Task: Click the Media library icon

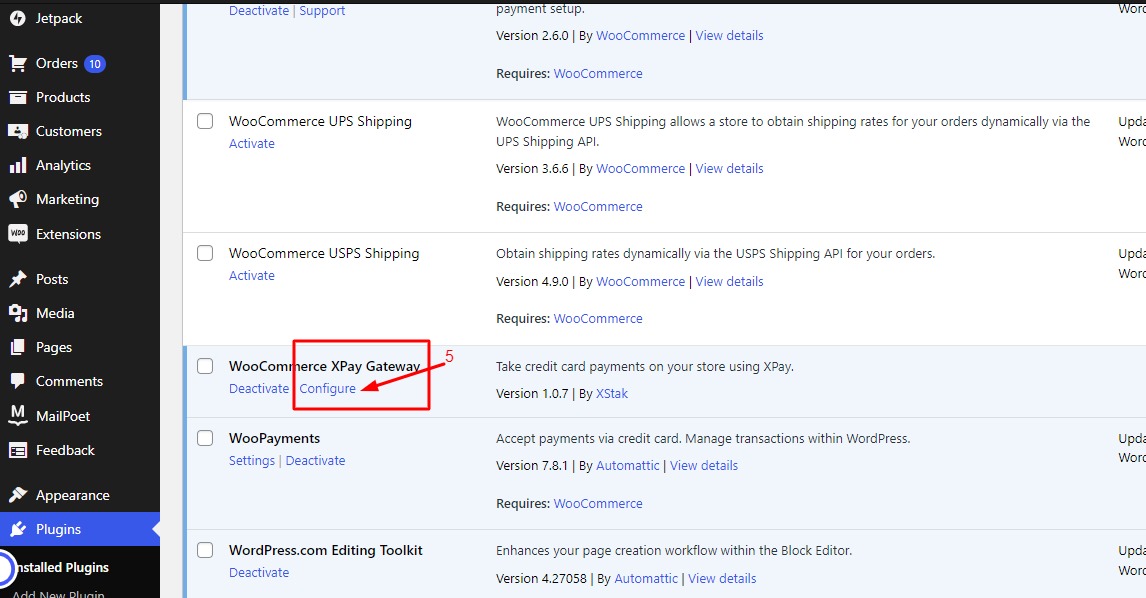Action: pyautogui.click(x=18, y=313)
